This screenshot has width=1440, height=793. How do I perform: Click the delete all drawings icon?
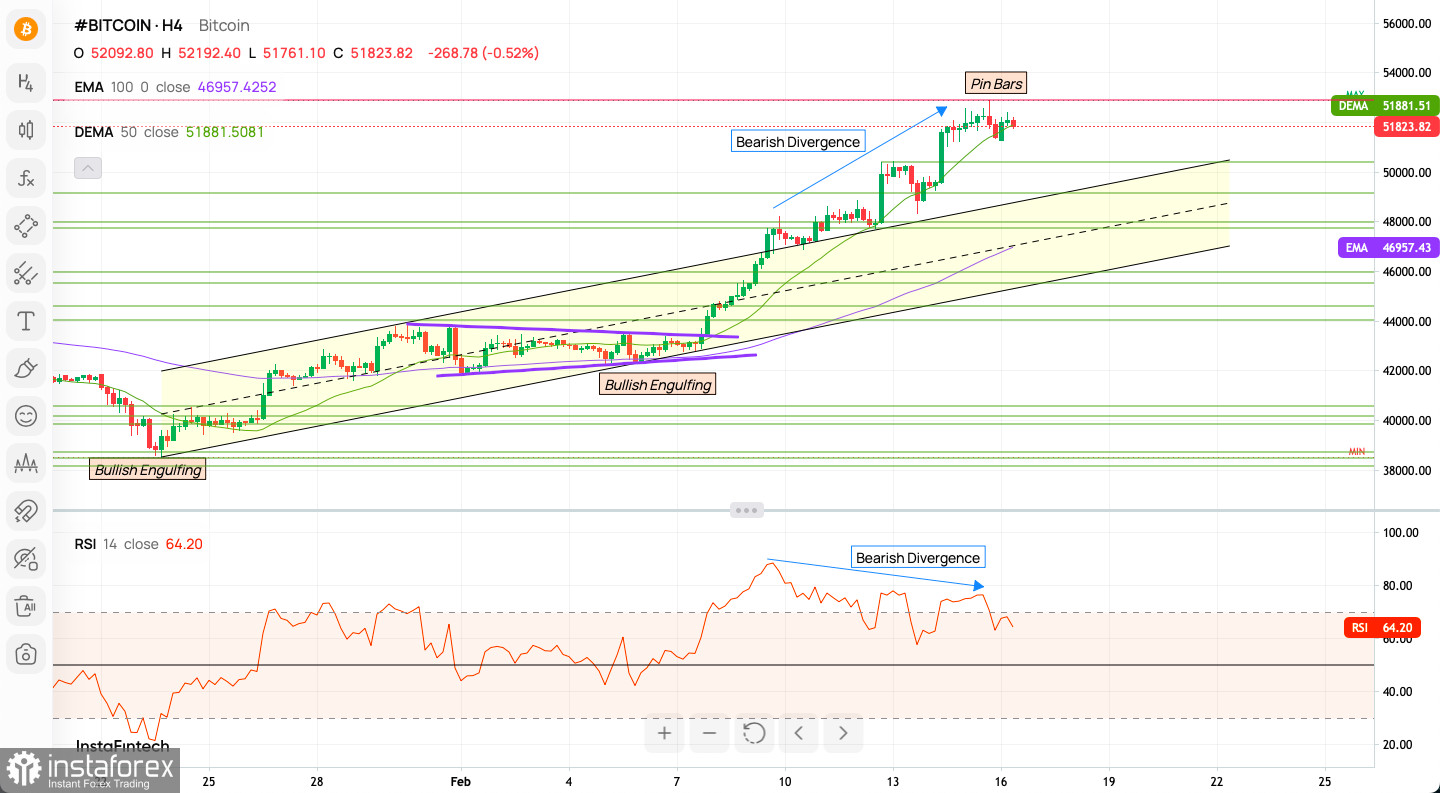pos(26,607)
